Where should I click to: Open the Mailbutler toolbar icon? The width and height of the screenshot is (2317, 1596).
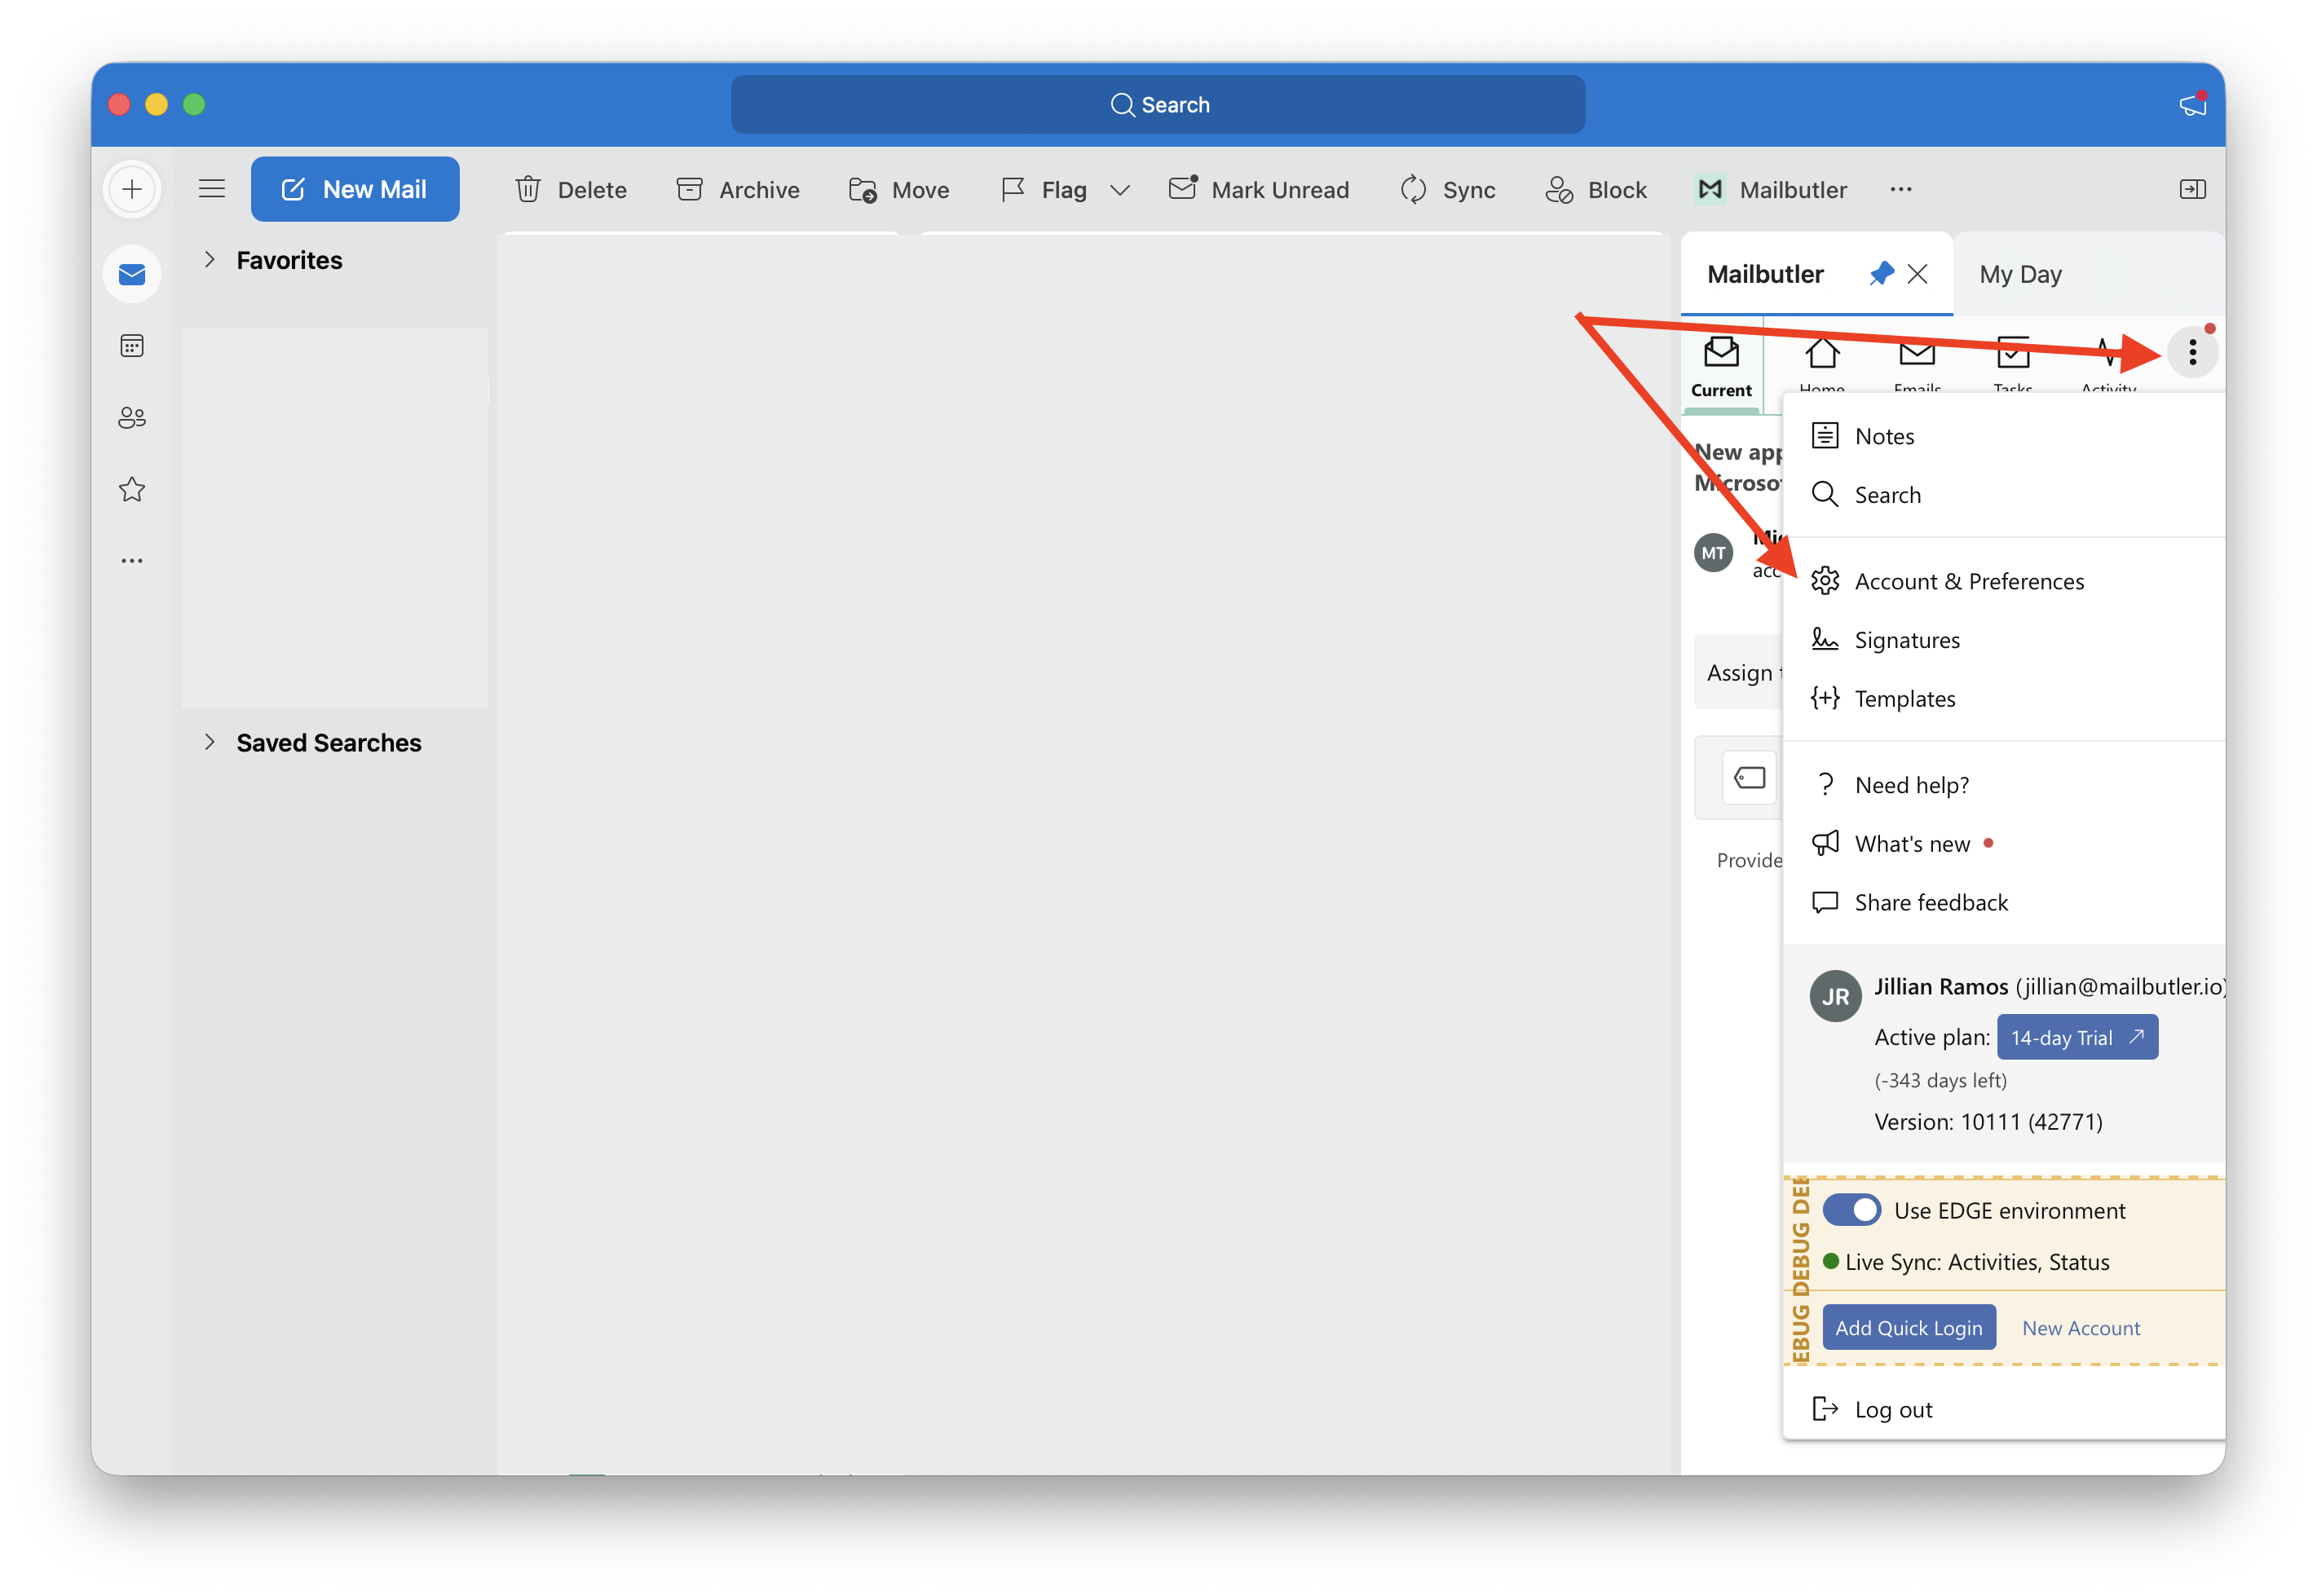1709,189
